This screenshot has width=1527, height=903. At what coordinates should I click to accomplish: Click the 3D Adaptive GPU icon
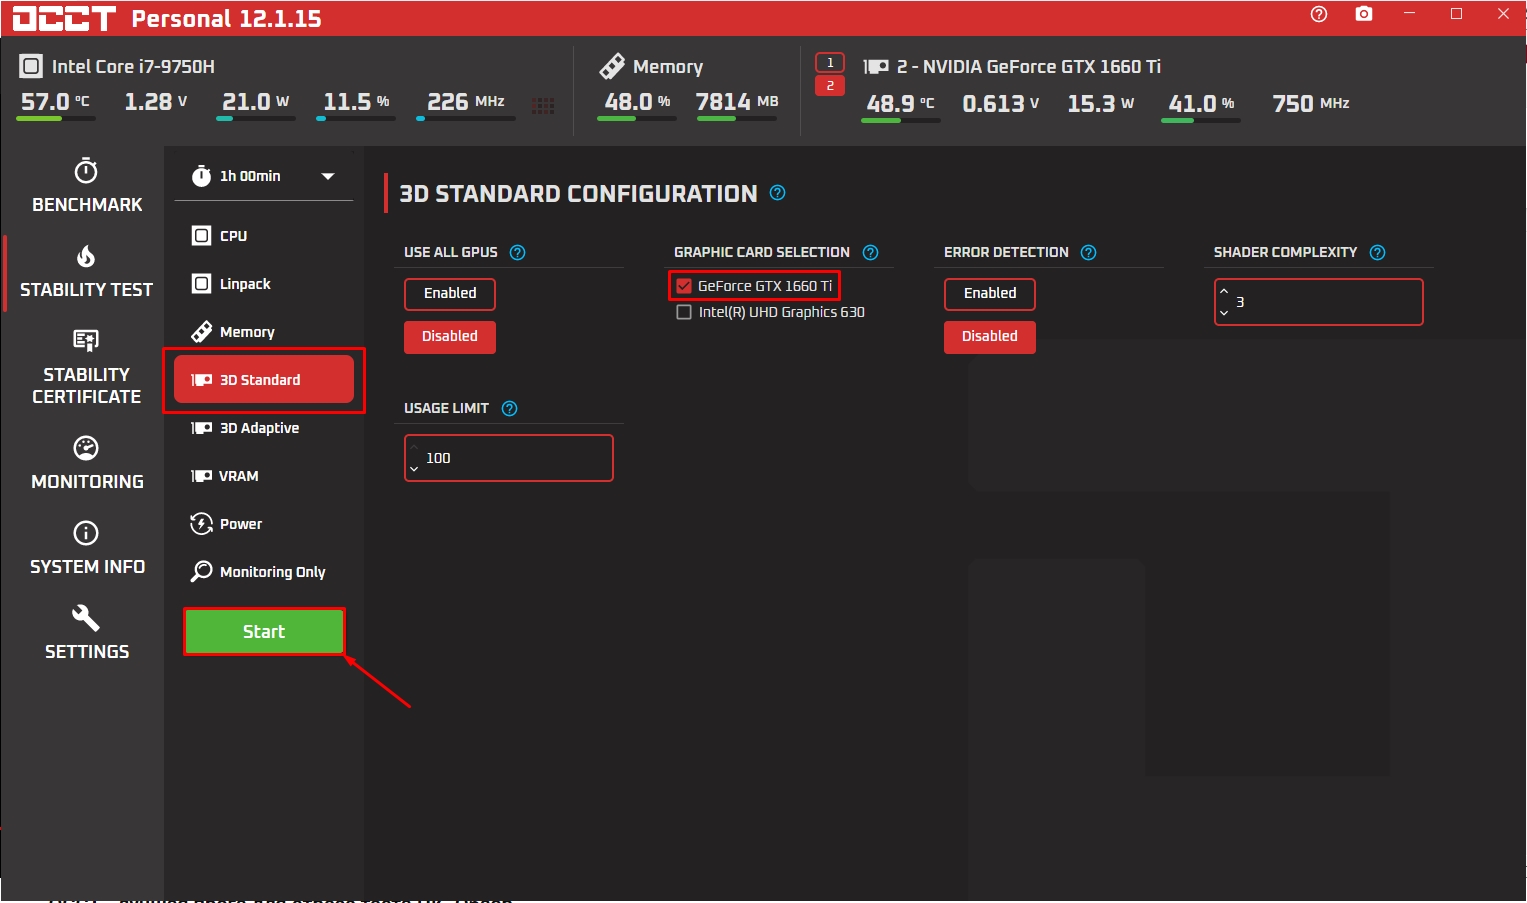coord(201,427)
